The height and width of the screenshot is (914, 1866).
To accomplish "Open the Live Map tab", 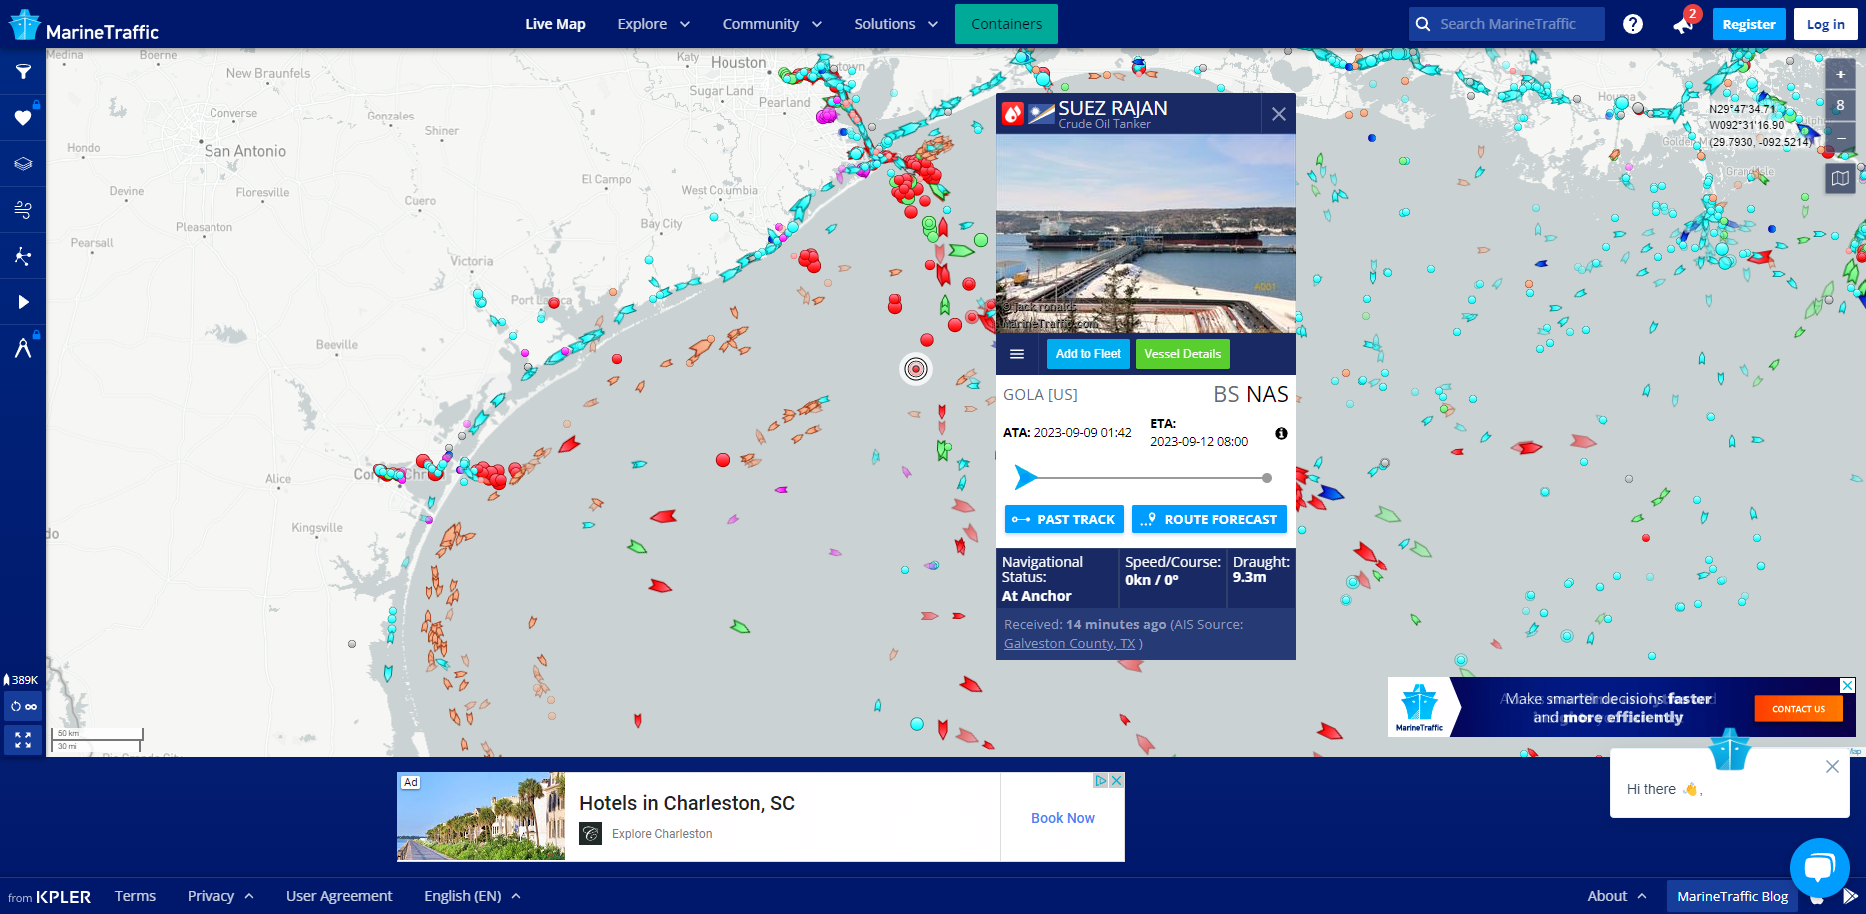I will [x=555, y=24].
